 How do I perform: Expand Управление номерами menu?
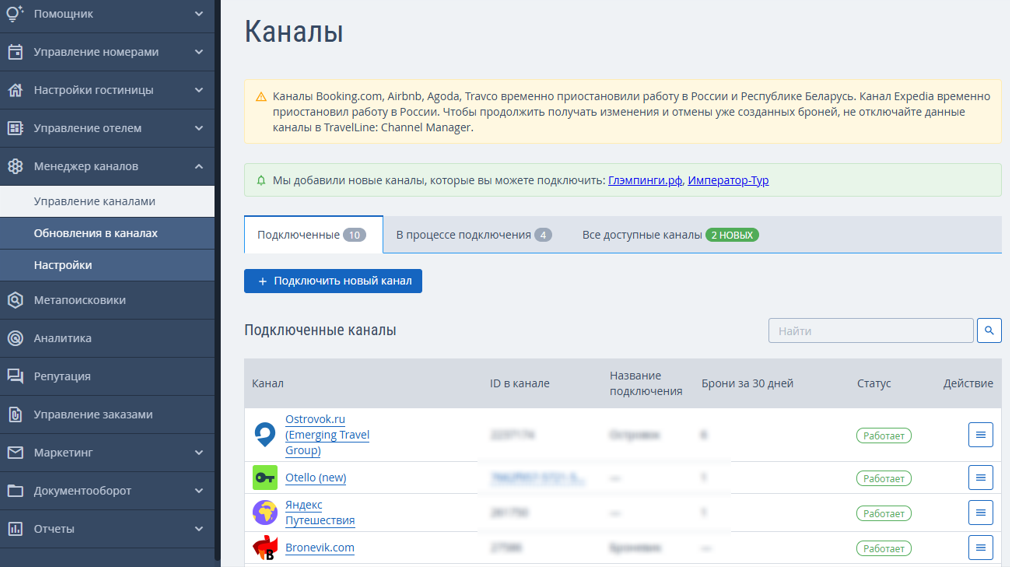(x=107, y=52)
